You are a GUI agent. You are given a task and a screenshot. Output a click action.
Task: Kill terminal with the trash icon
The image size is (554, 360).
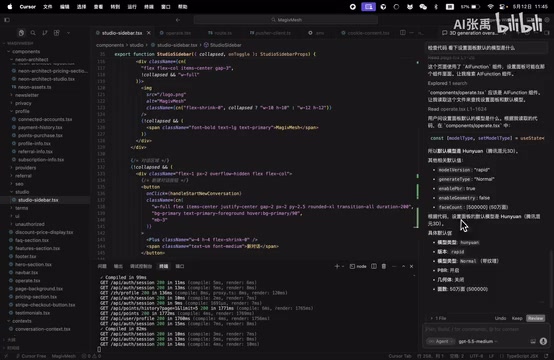(x=384, y=266)
